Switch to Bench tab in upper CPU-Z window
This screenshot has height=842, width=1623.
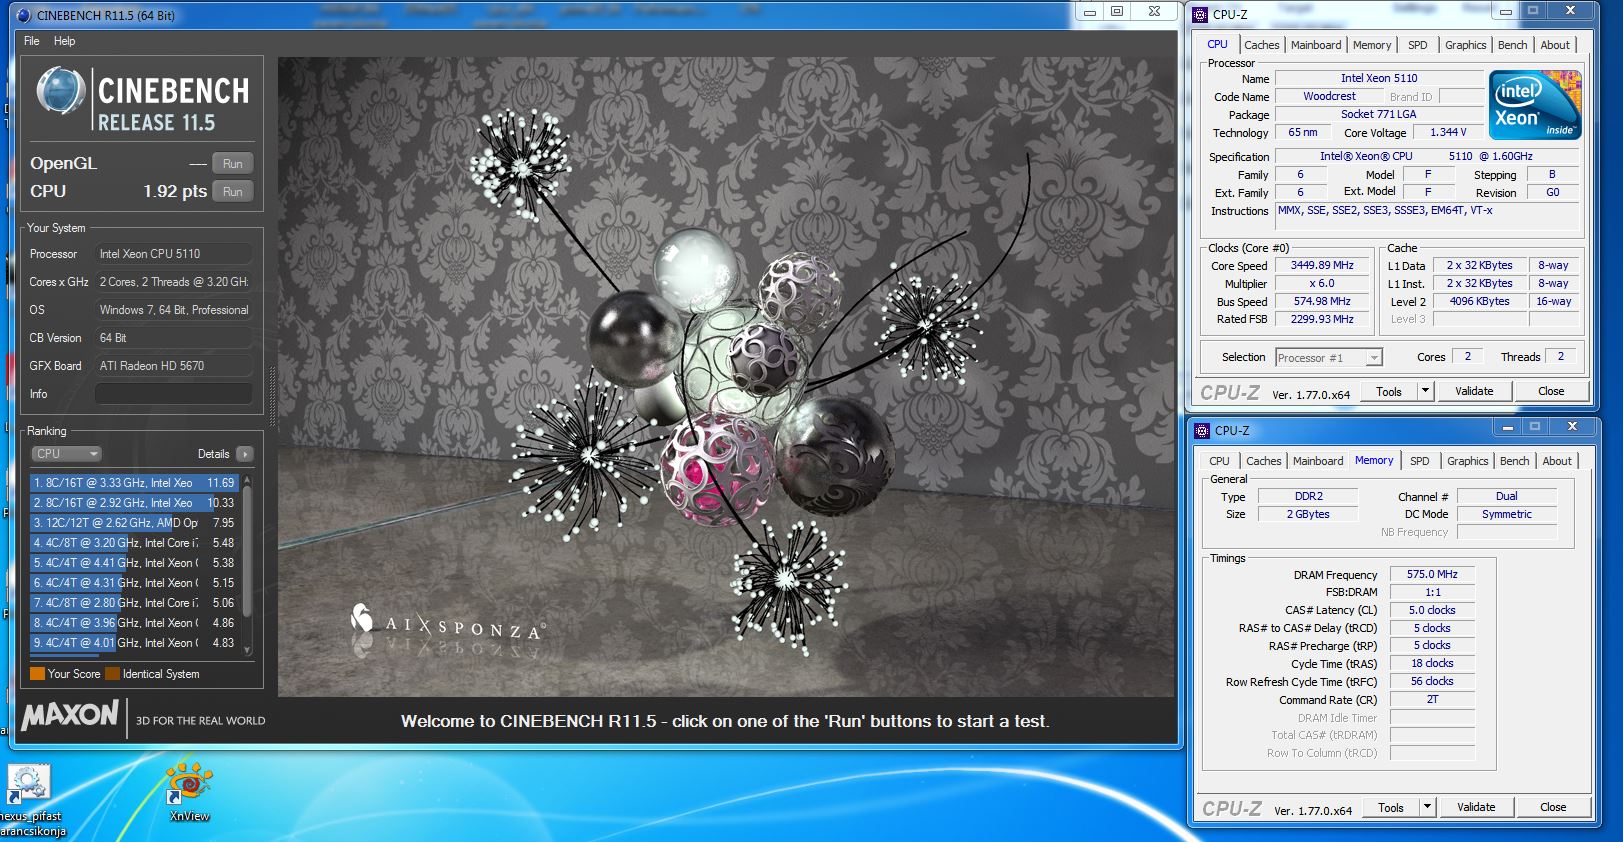1513,45
